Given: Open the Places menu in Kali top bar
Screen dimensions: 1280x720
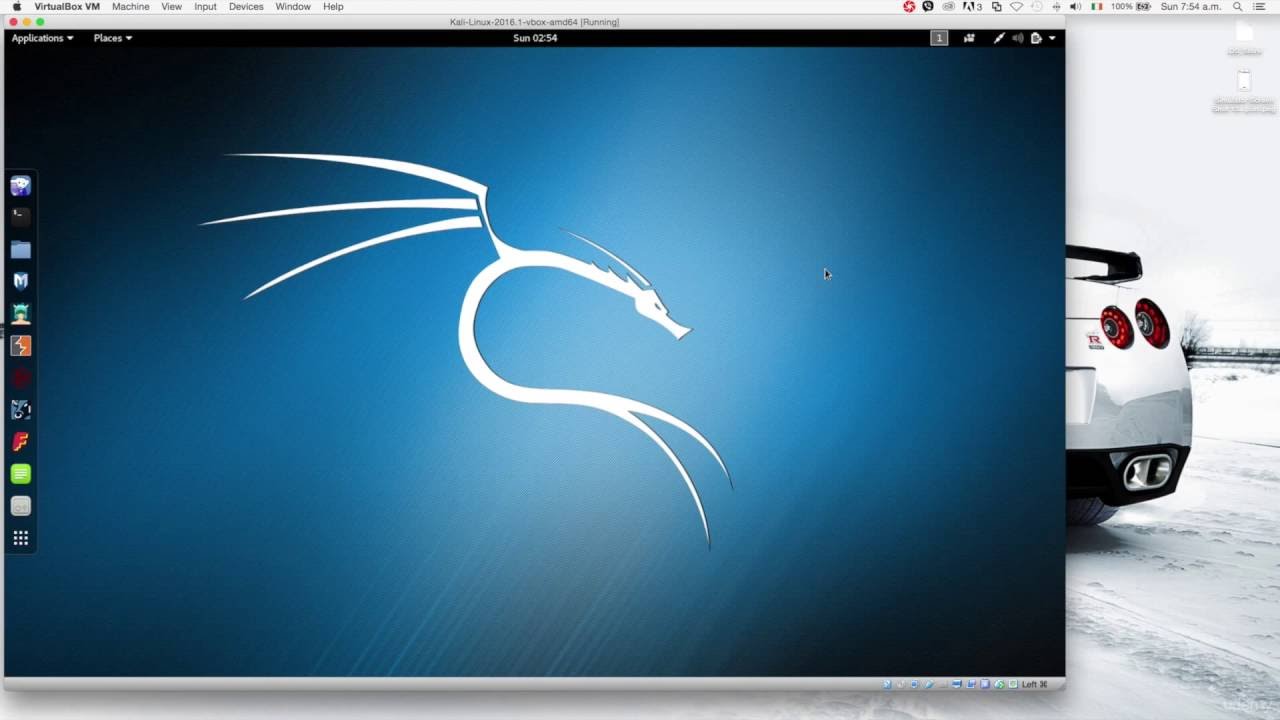Looking at the screenshot, I should pyautogui.click(x=112, y=38).
